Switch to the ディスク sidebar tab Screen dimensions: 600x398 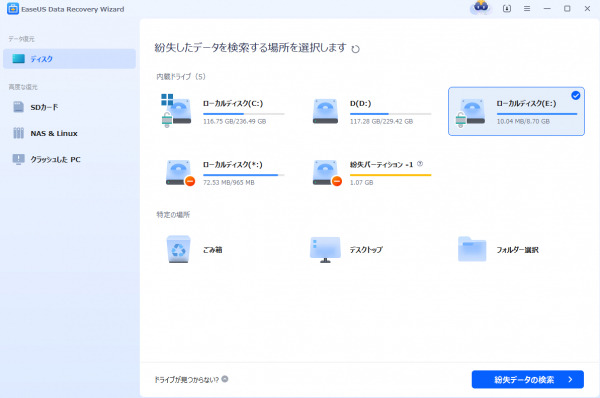tap(69, 59)
